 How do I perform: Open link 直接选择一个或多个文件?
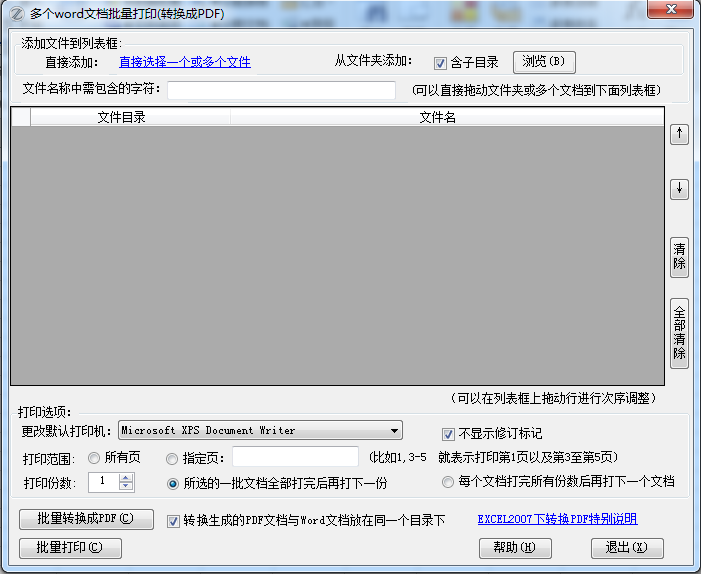click(185, 62)
